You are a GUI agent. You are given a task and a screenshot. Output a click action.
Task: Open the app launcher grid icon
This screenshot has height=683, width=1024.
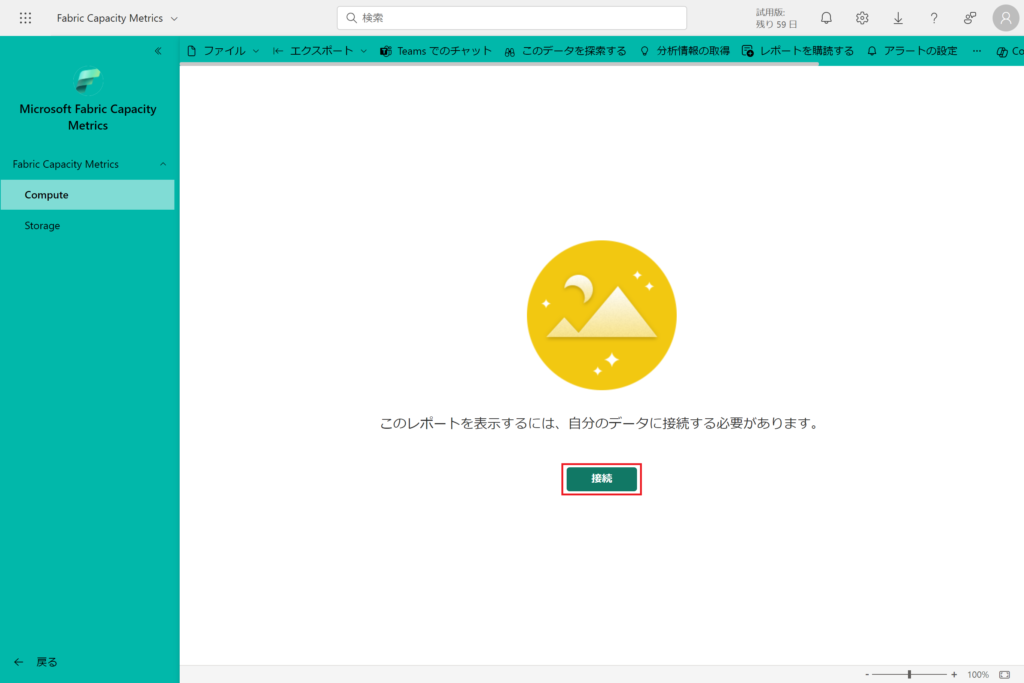click(x=25, y=18)
